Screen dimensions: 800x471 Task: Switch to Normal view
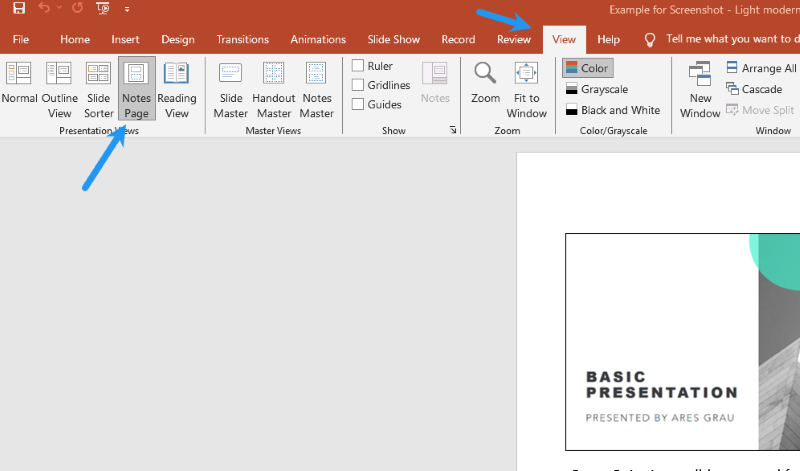19,84
